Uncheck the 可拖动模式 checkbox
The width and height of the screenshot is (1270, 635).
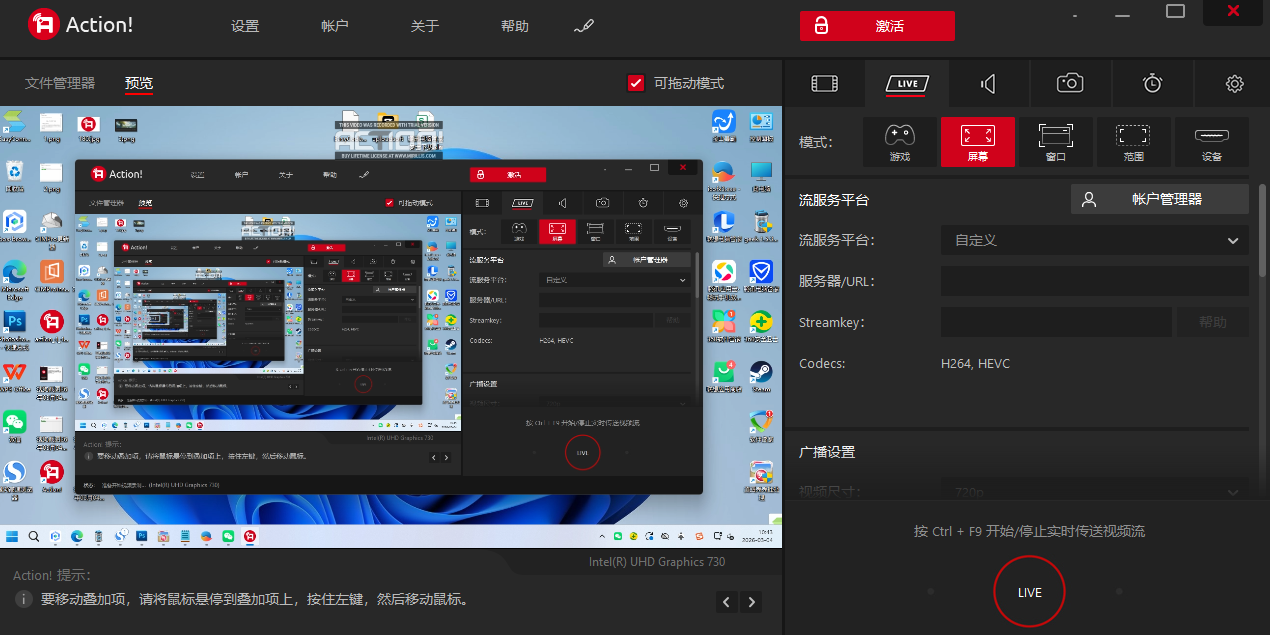pyautogui.click(x=636, y=83)
